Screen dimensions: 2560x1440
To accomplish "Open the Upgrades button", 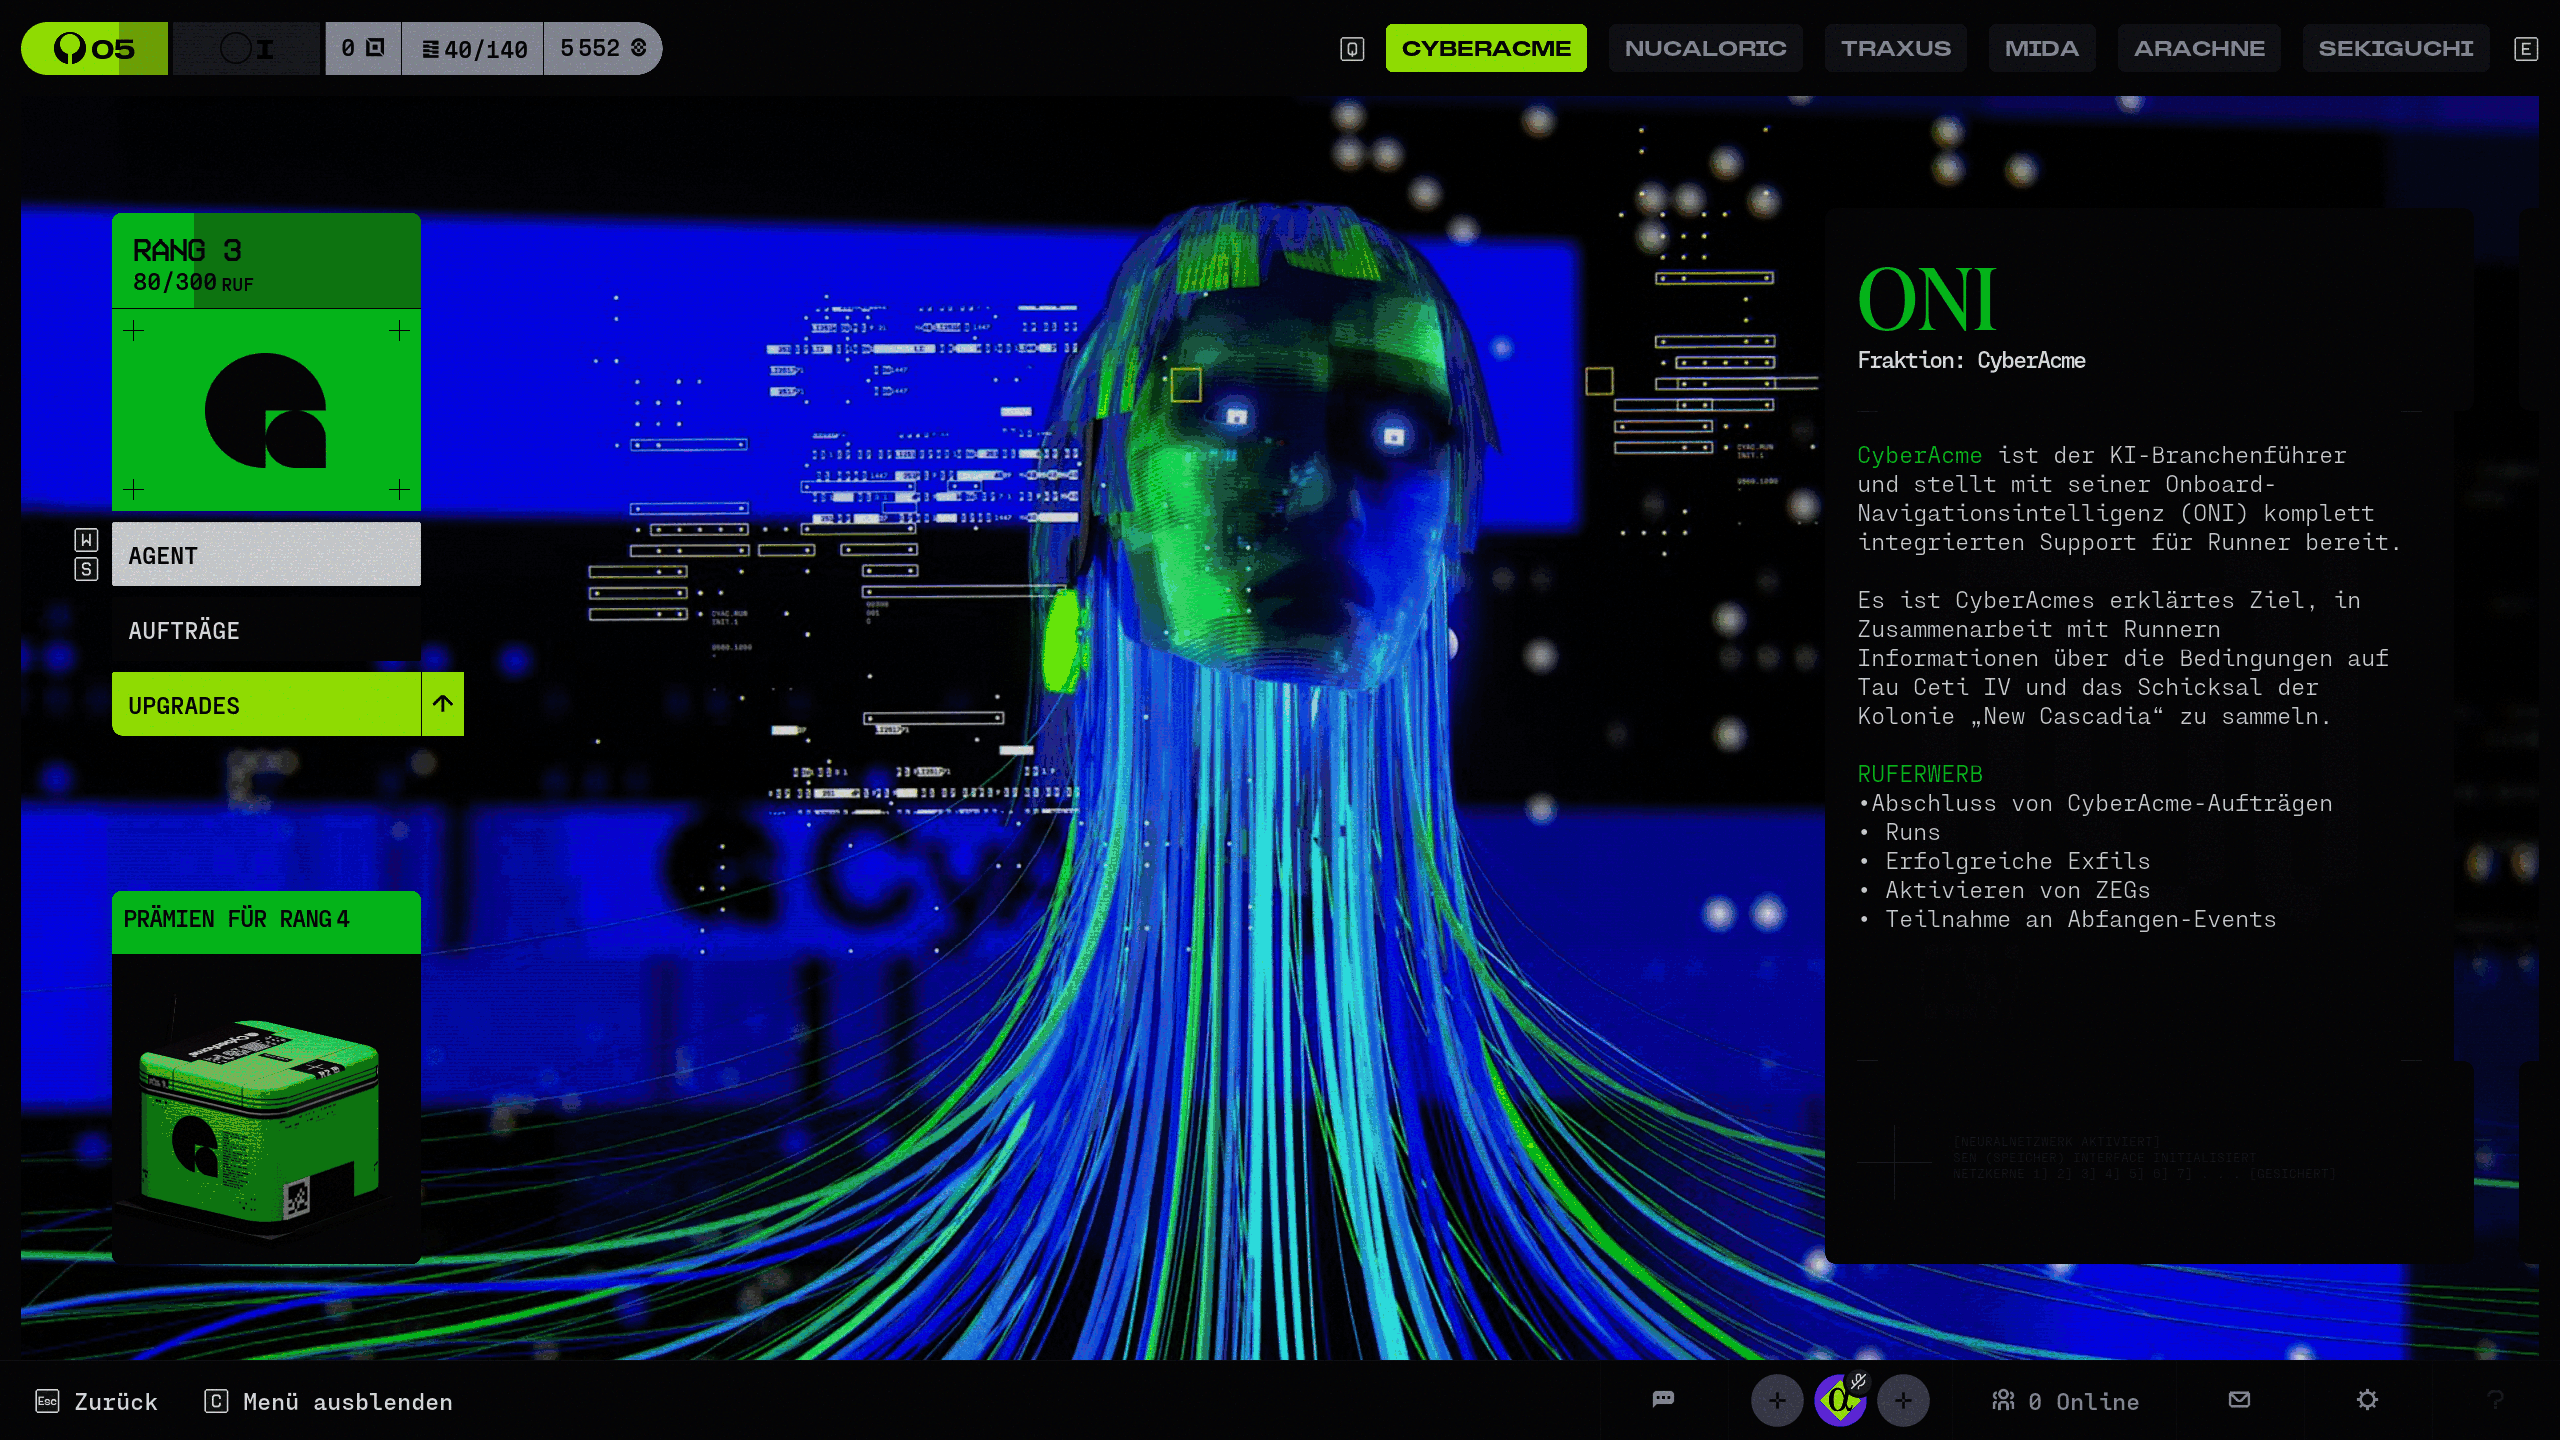I will pyautogui.click(x=266, y=704).
